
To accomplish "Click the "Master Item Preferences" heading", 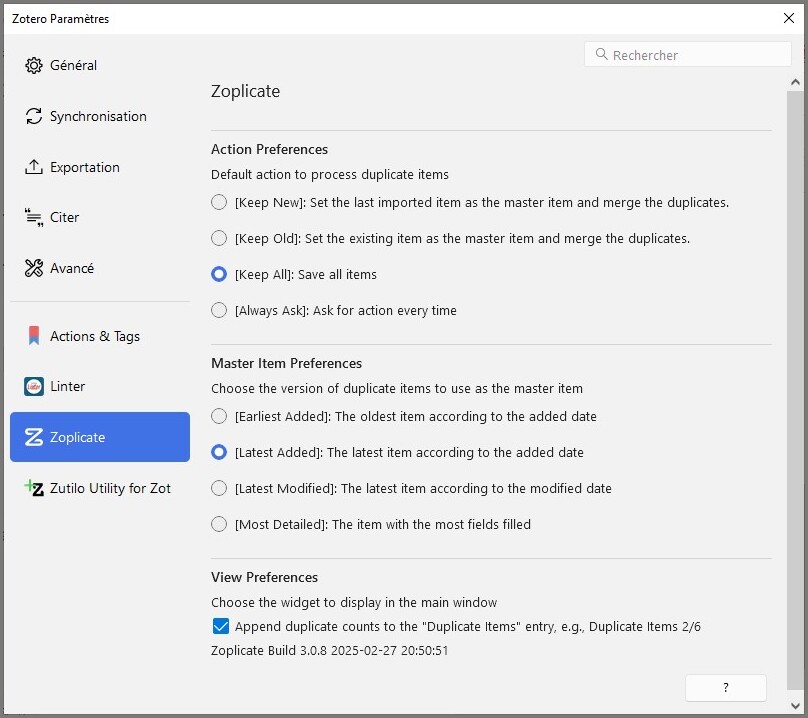I will coord(287,363).
